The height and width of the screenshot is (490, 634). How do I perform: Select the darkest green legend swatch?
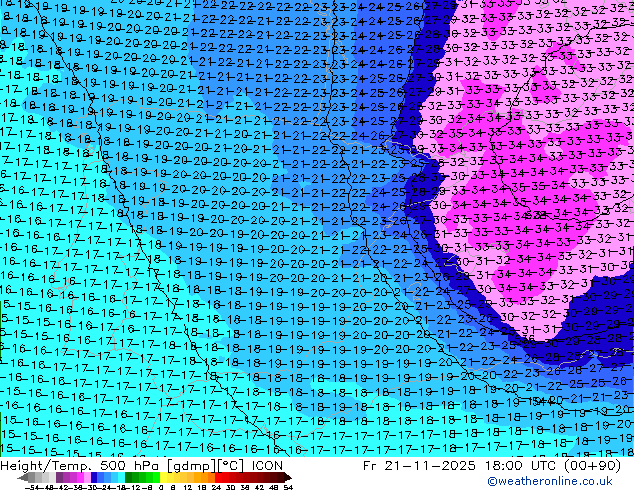click(128, 477)
